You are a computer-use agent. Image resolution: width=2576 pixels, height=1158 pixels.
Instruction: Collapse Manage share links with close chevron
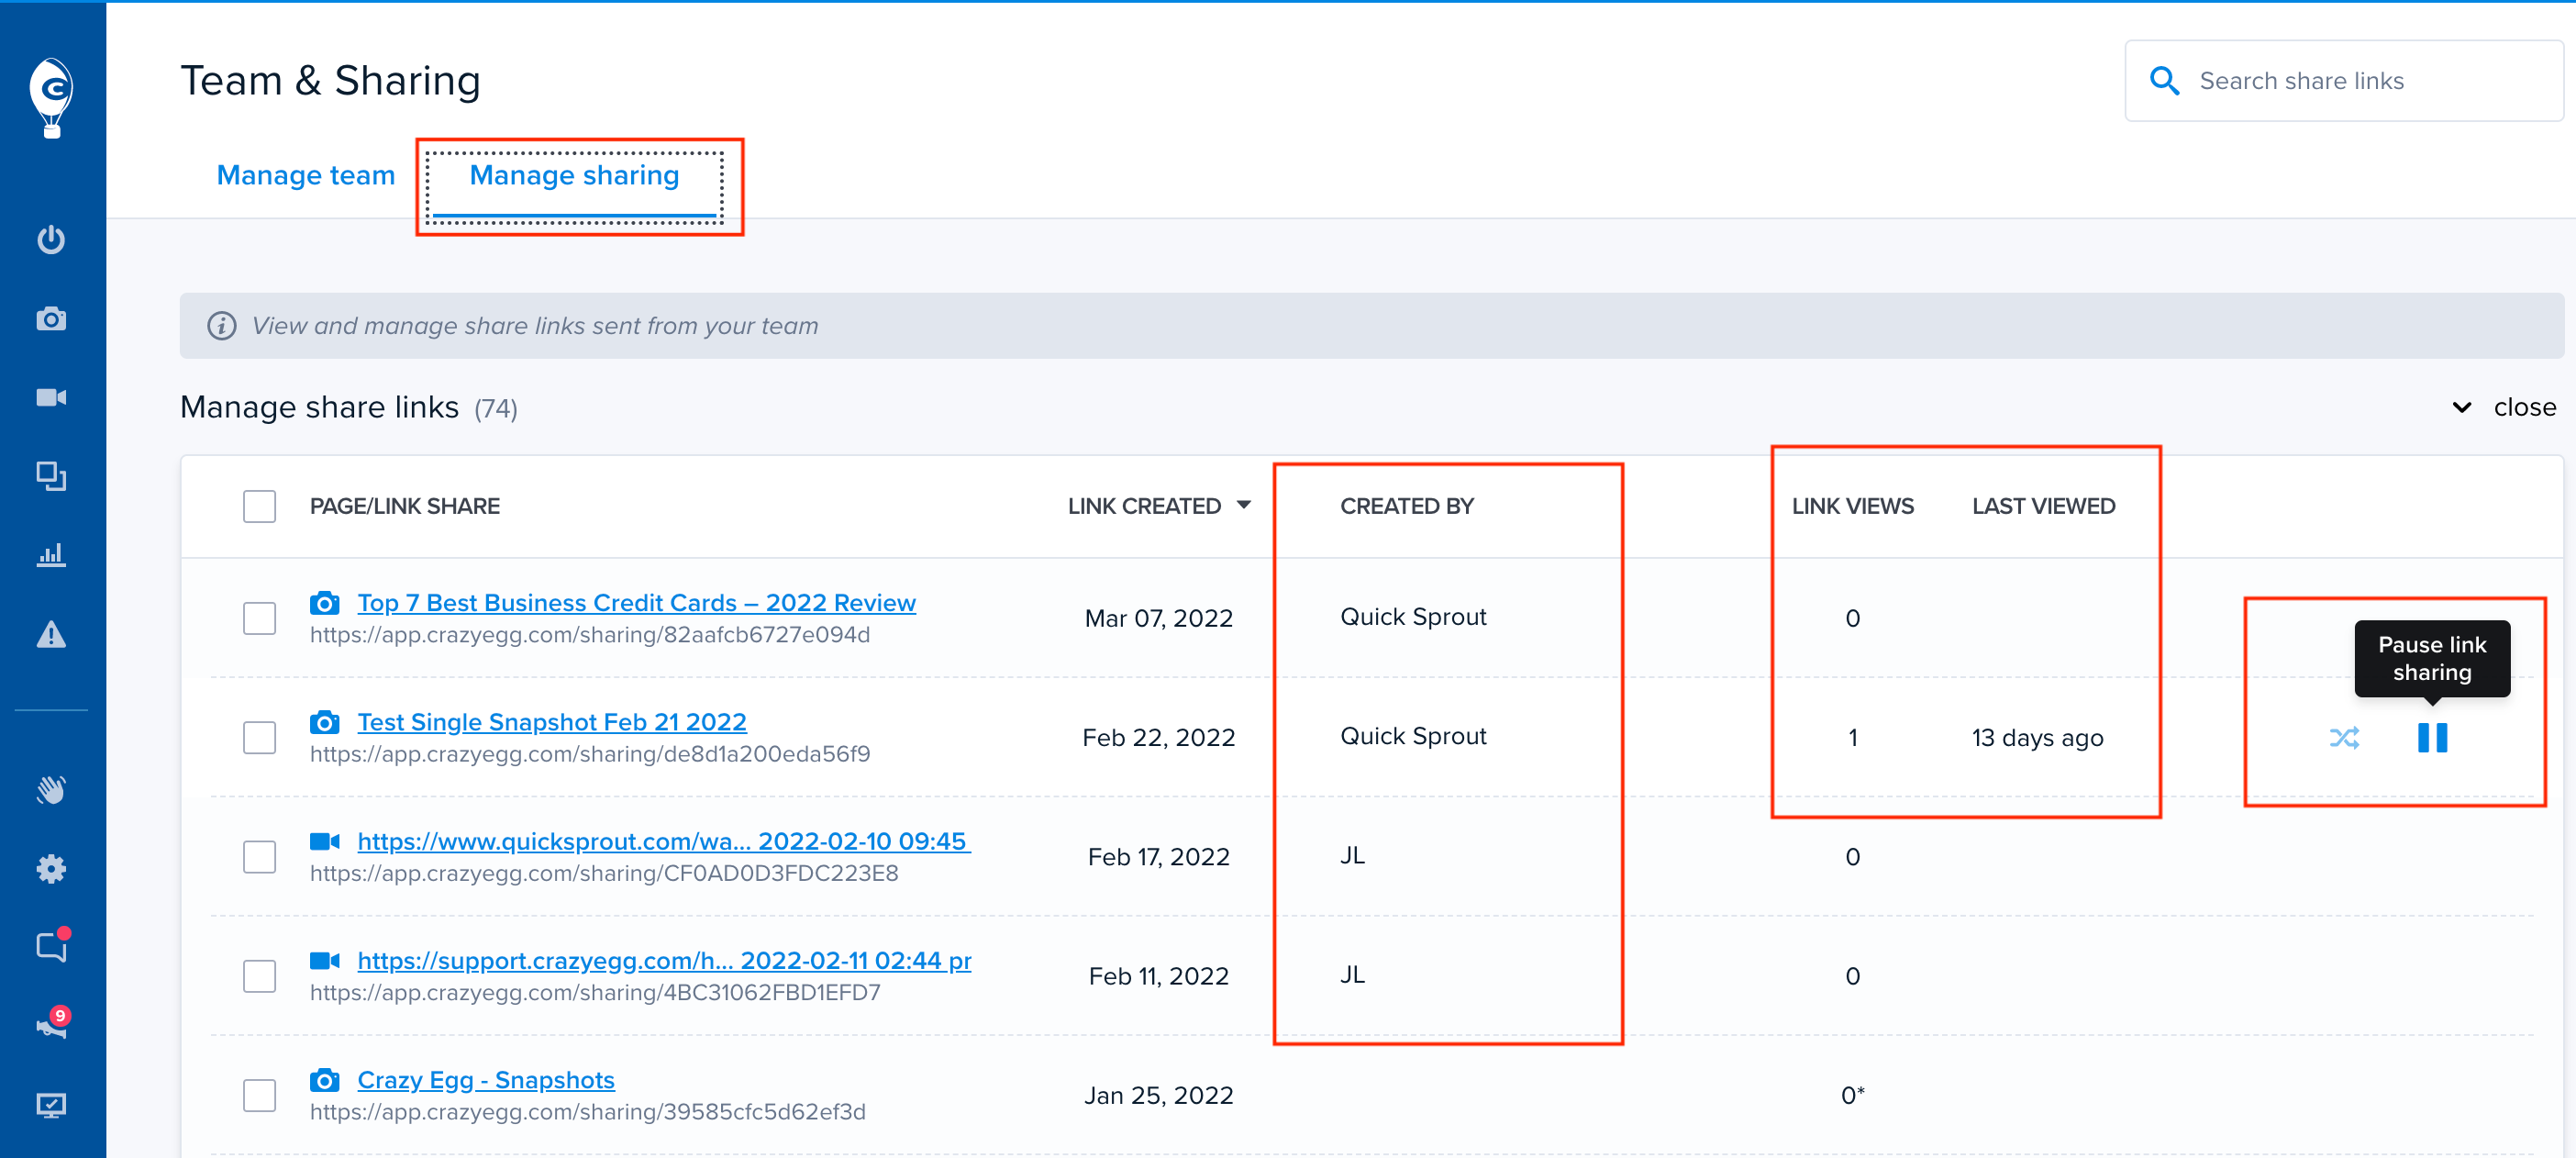[x=2462, y=407]
